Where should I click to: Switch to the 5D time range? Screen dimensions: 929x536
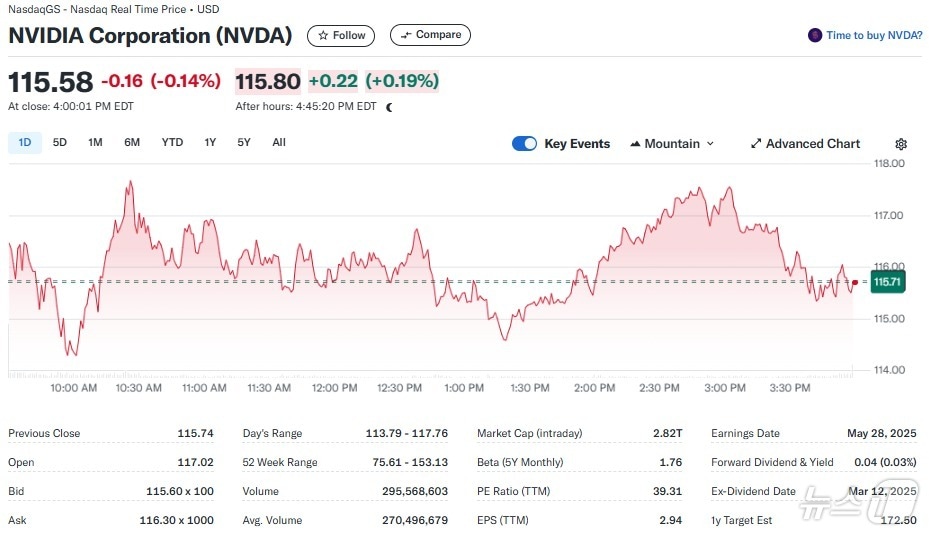coord(60,143)
